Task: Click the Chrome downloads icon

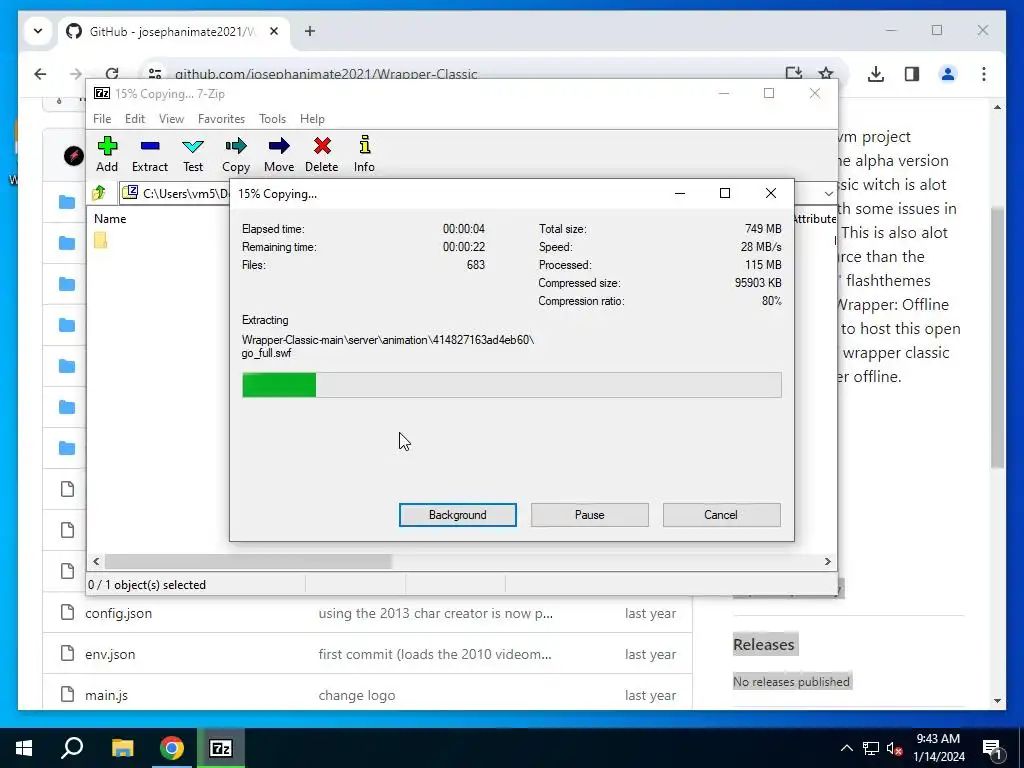Action: coord(876,74)
